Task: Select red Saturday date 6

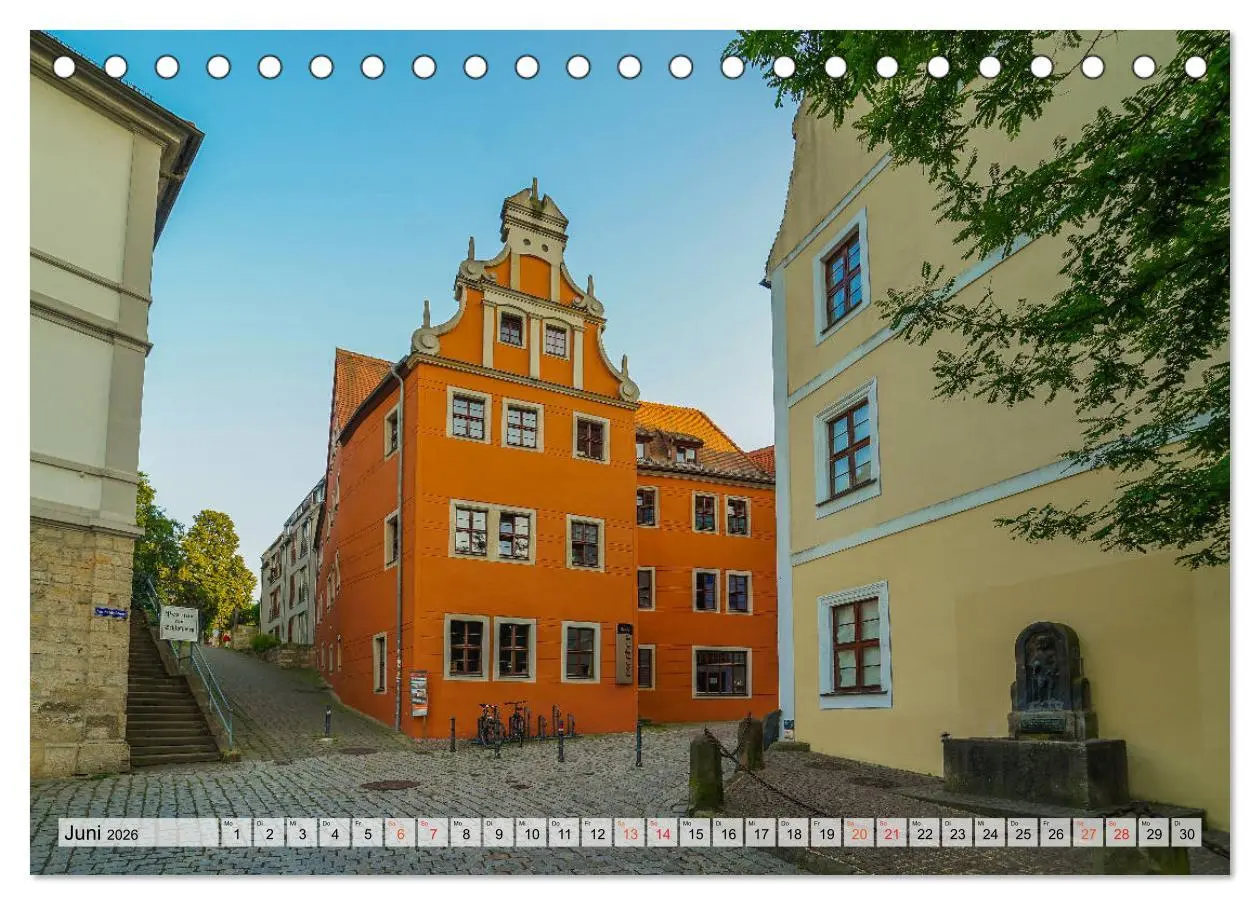Action: tap(400, 833)
